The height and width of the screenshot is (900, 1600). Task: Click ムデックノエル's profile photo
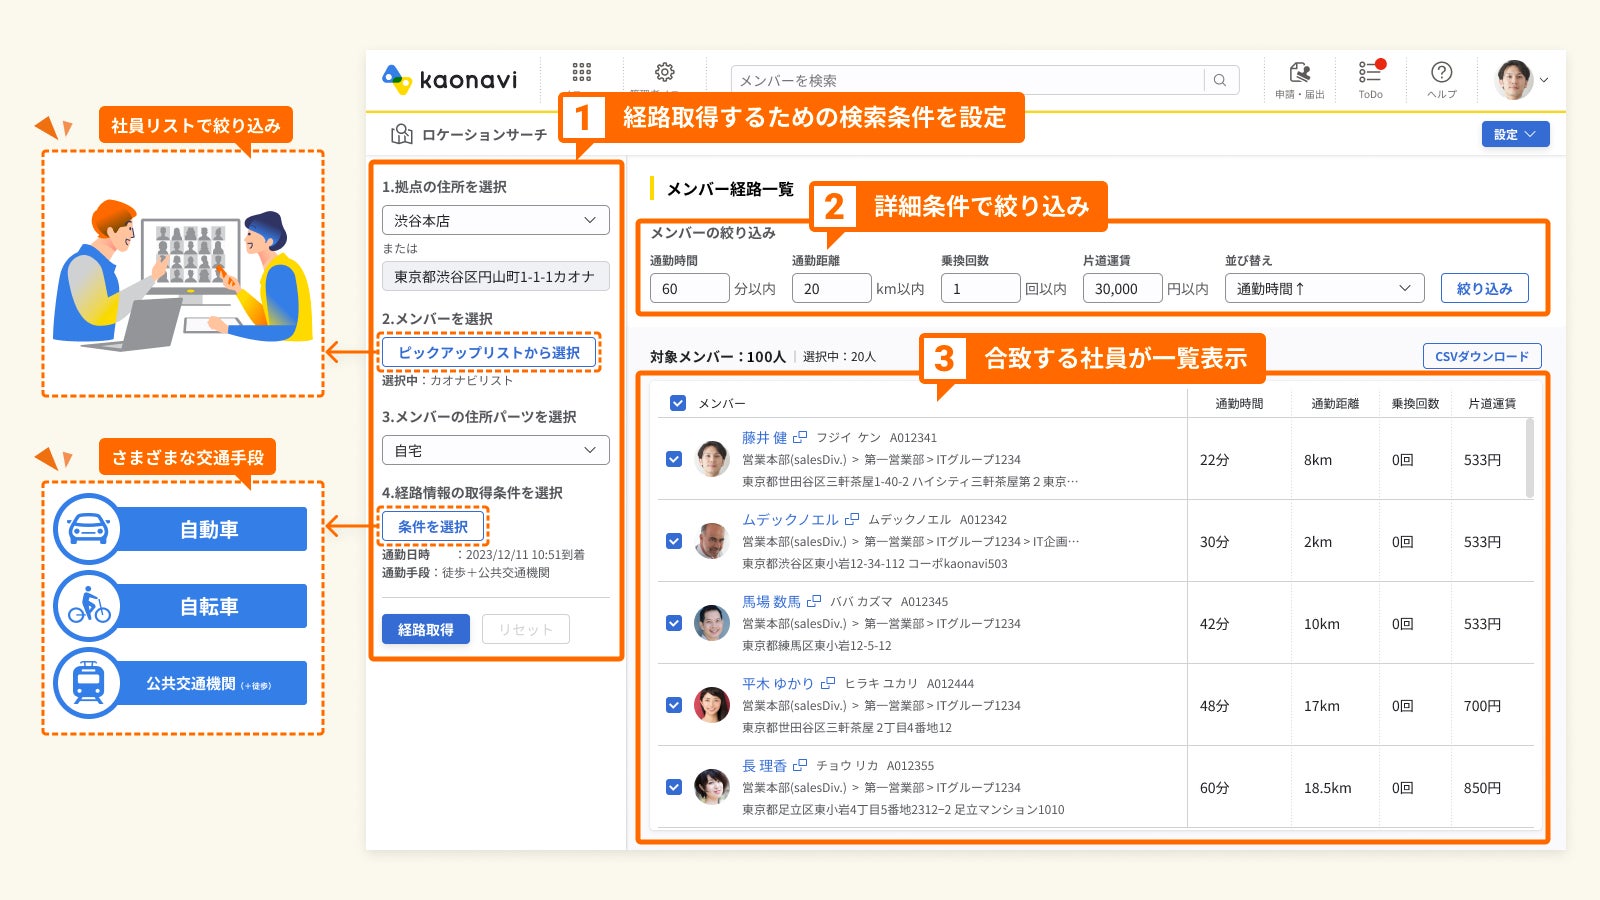pos(712,541)
